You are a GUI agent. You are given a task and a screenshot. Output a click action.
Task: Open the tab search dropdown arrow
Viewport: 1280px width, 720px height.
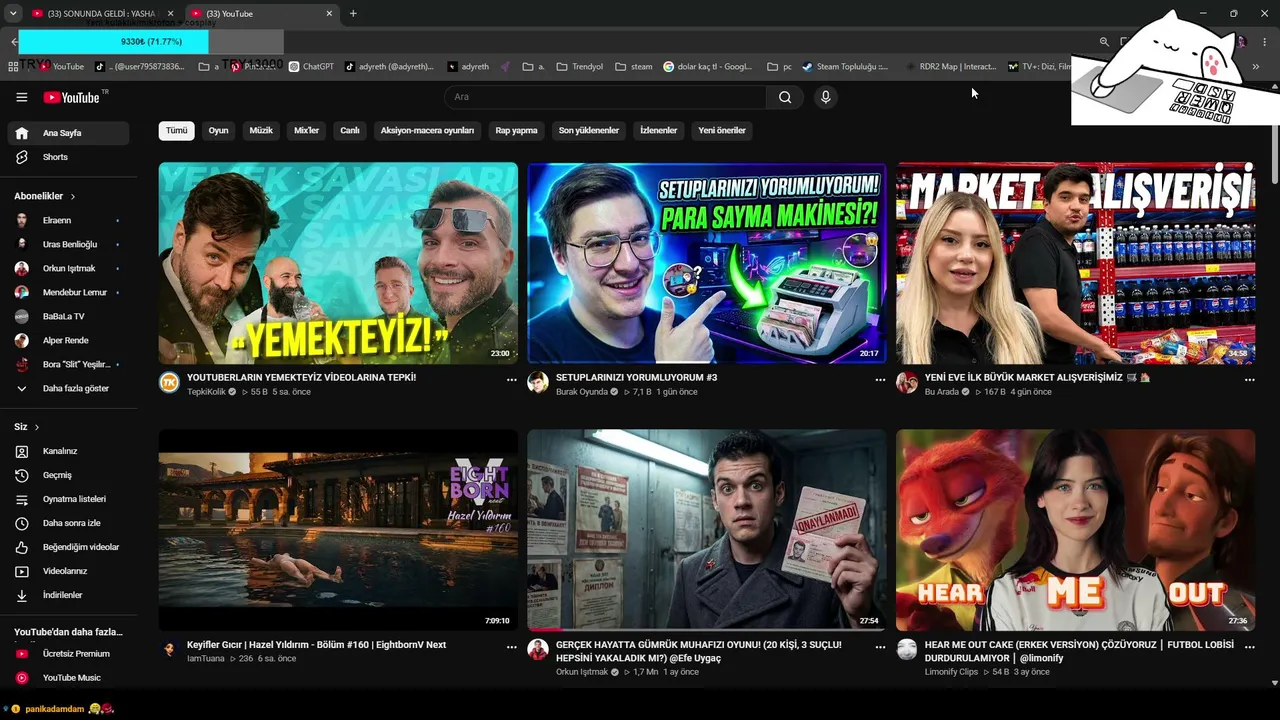13,13
